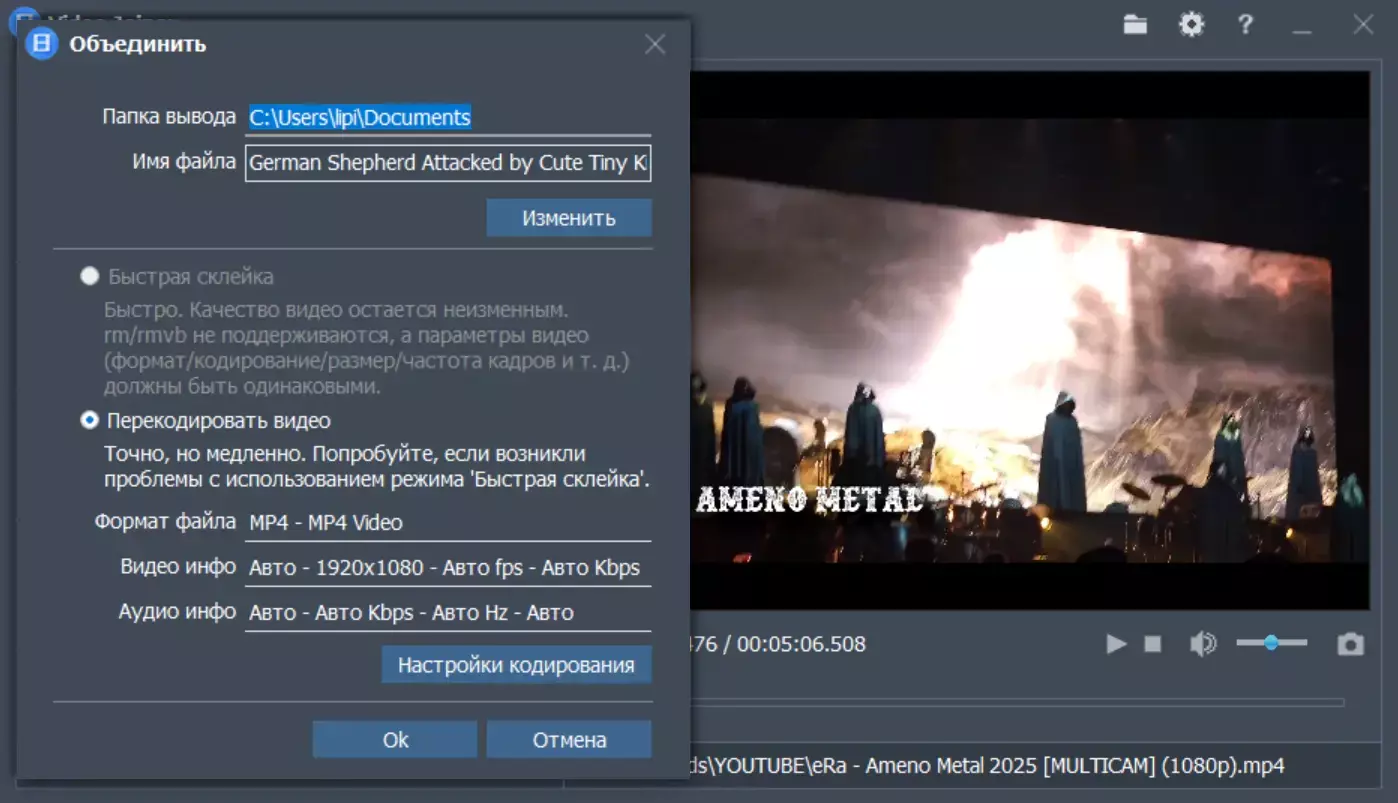Adjust the volume slider handle

point(1271,643)
